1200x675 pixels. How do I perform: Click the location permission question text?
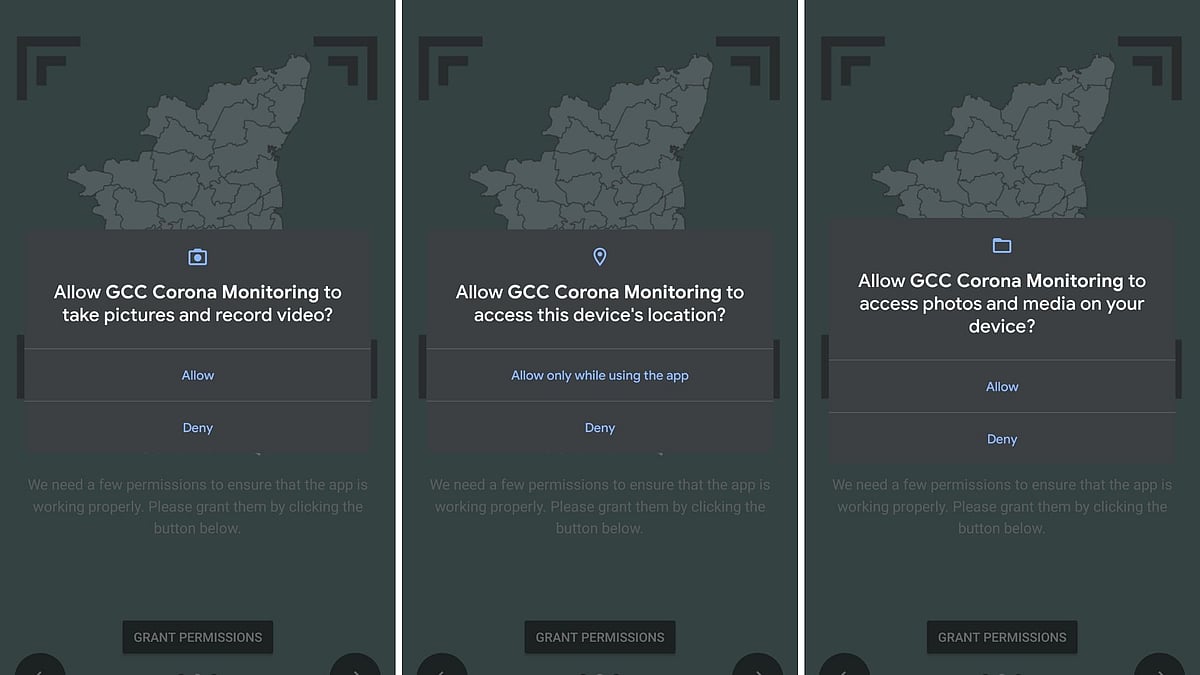[600, 303]
